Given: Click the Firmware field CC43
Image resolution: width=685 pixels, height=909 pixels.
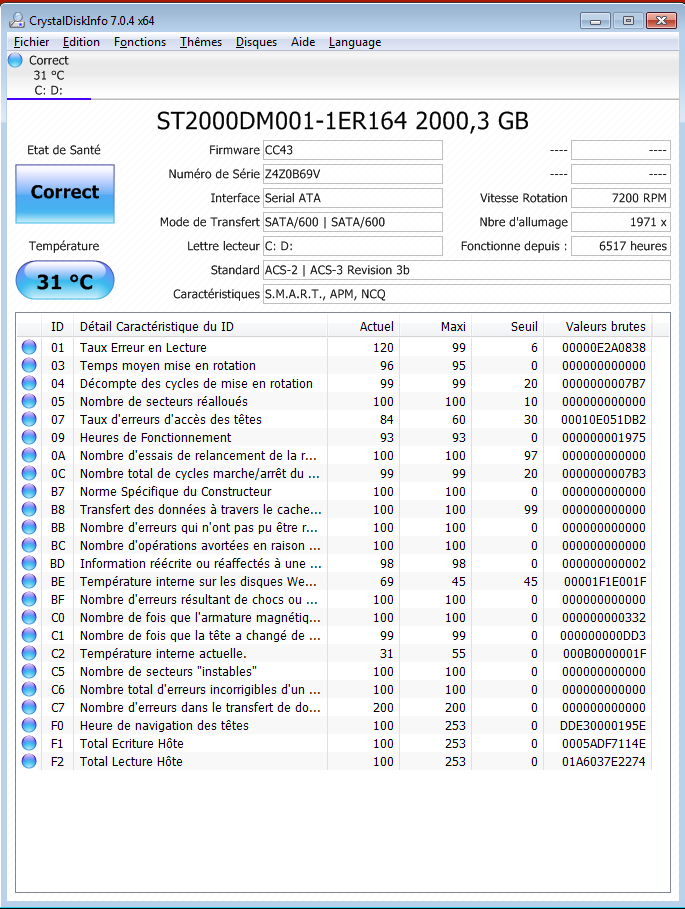Looking at the screenshot, I should pyautogui.click(x=352, y=150).
